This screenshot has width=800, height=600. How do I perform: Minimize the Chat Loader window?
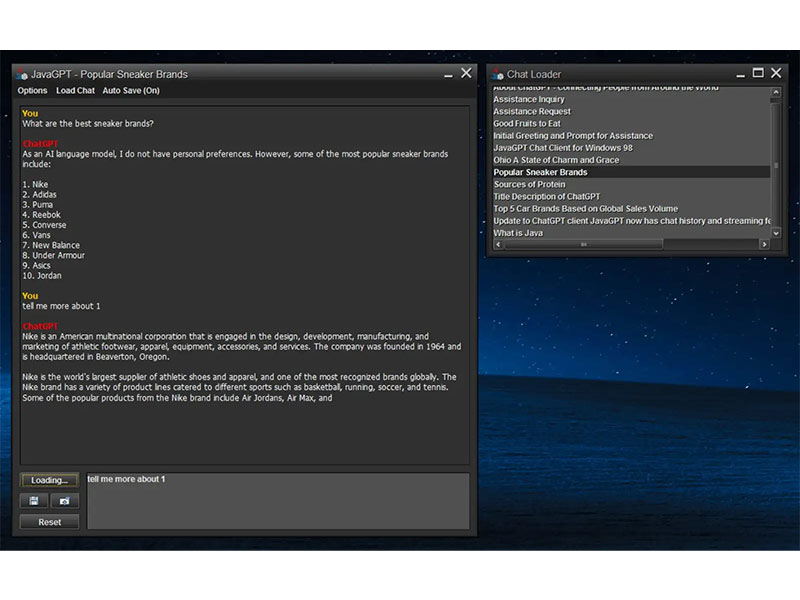(740, 74)
